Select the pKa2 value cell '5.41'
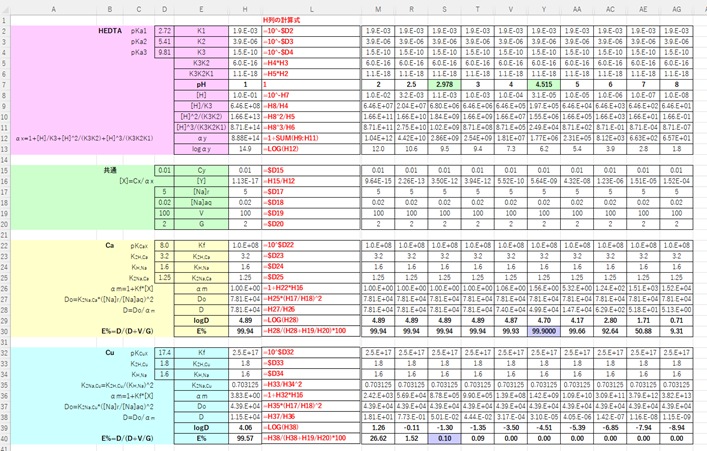The width and height of the screenshot is (707, 451). click(164, 41)
